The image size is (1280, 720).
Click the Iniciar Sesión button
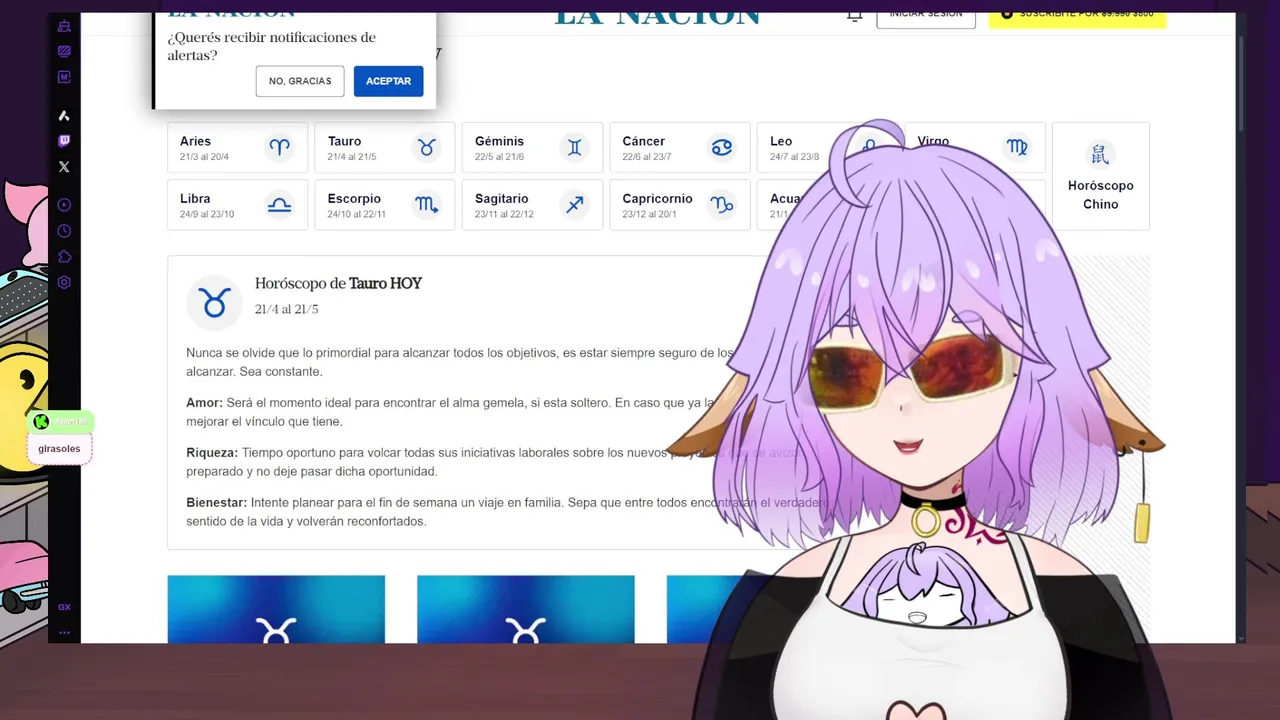pos(926,18)
